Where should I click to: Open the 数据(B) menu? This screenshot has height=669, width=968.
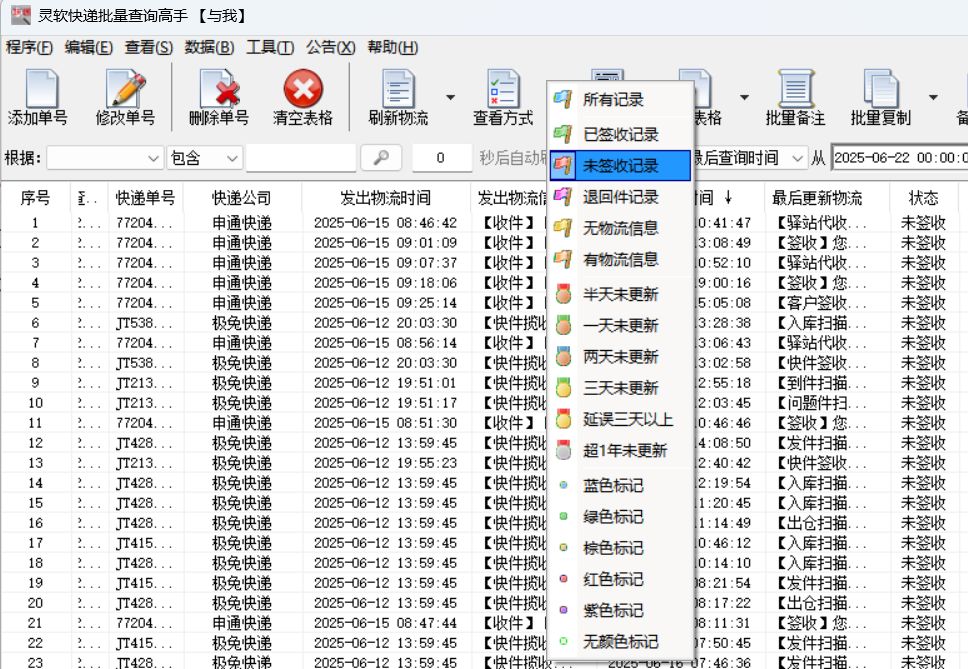(x=209, y=48)
